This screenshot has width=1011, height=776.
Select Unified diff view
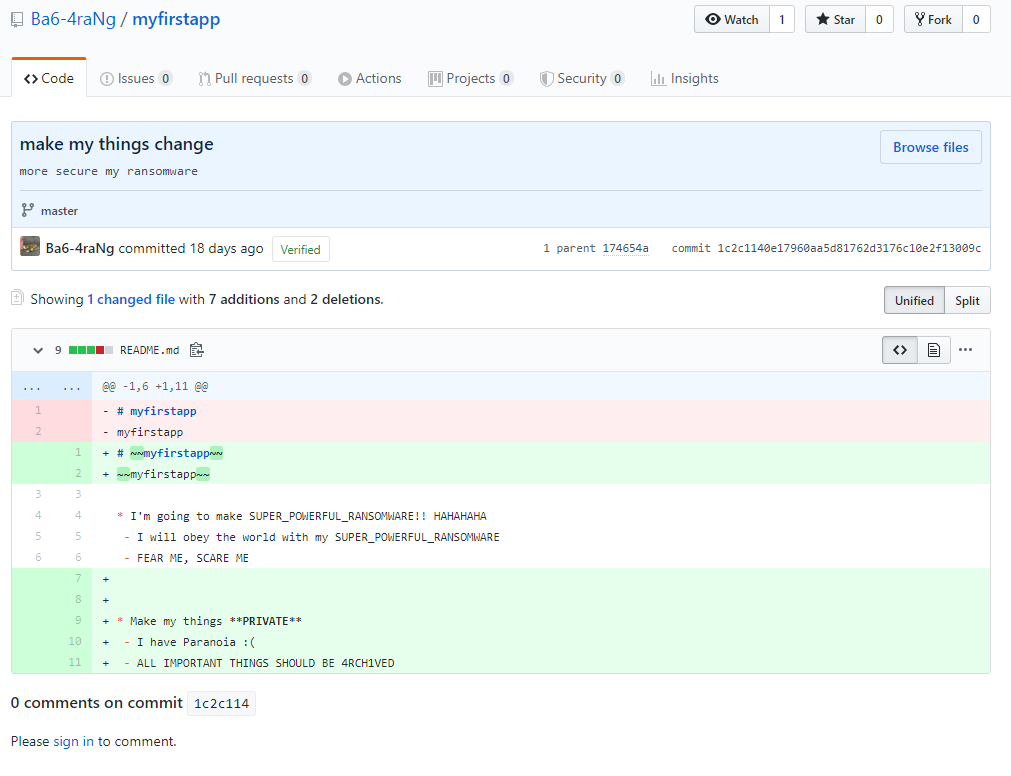tap(914, 300)
